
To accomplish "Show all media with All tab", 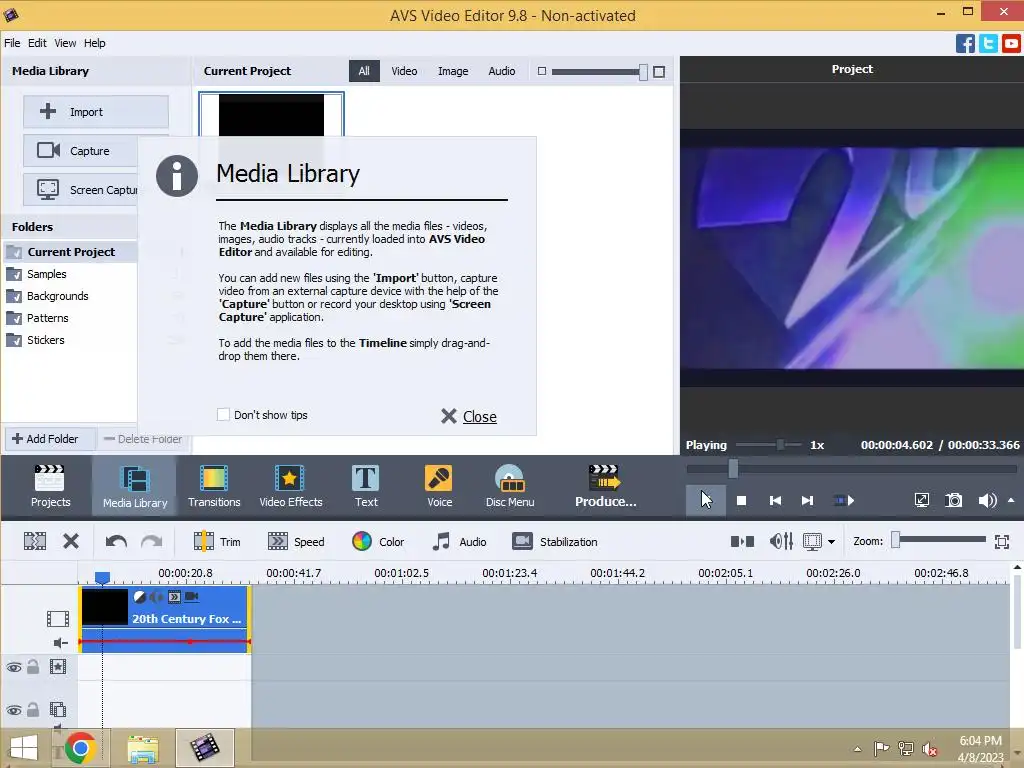I will click(364, 71).
